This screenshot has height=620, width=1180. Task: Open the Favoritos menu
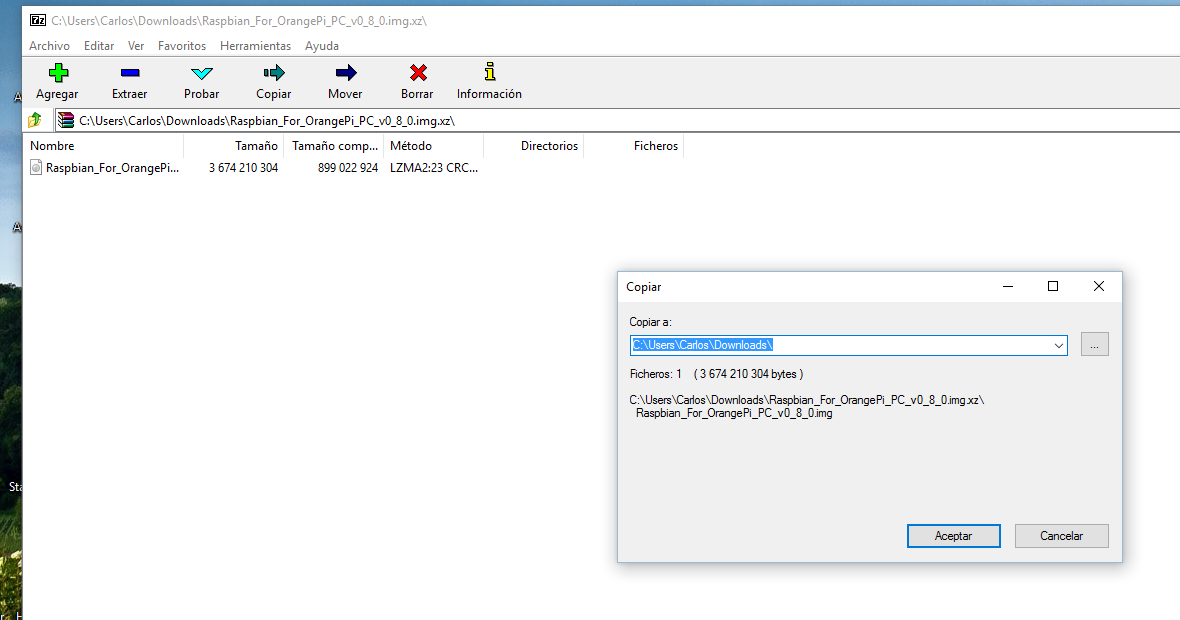[182, 46]
